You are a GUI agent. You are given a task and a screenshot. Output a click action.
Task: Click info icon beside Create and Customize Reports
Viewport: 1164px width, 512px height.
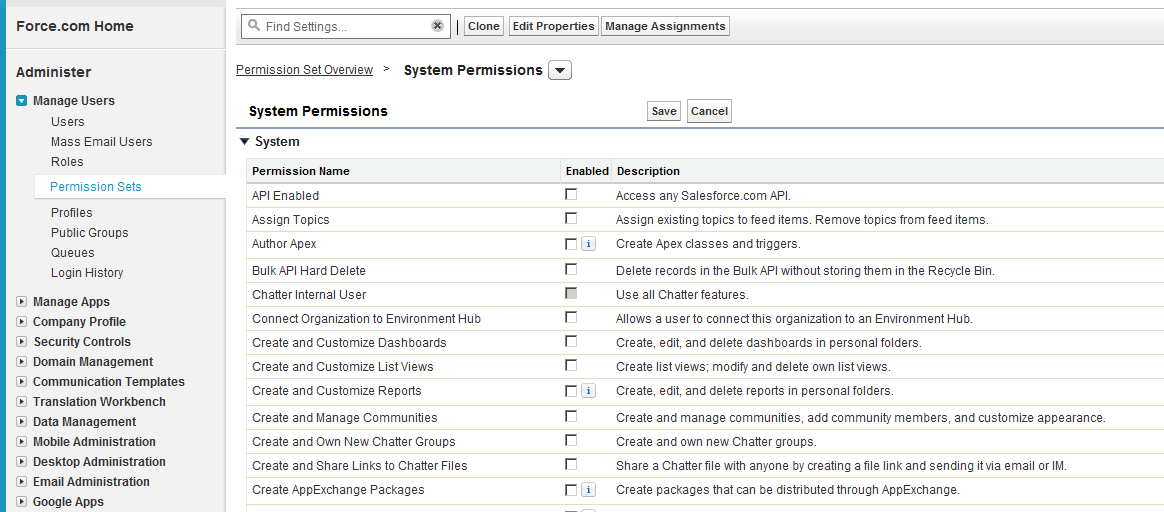[x=588, y=390]
